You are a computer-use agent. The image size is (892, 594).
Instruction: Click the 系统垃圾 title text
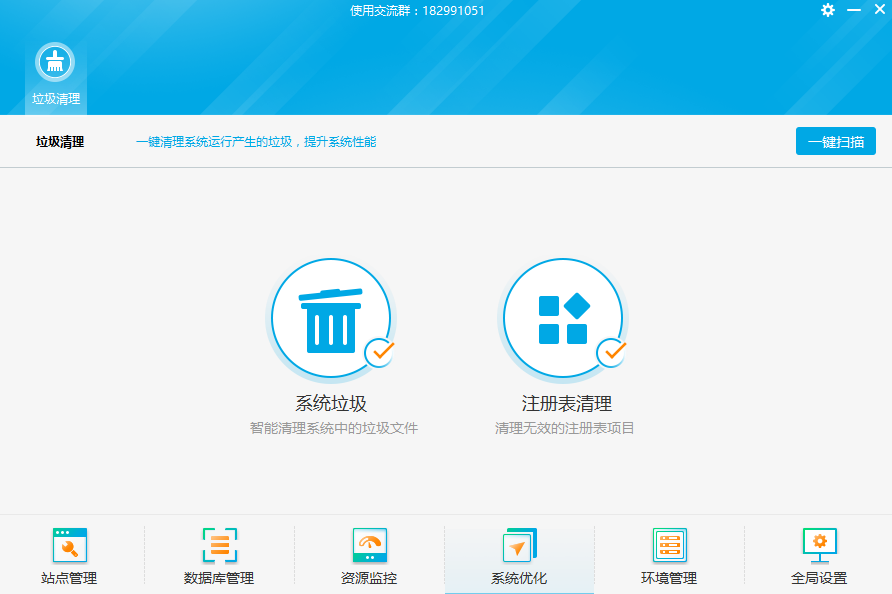tap(331, 403)
